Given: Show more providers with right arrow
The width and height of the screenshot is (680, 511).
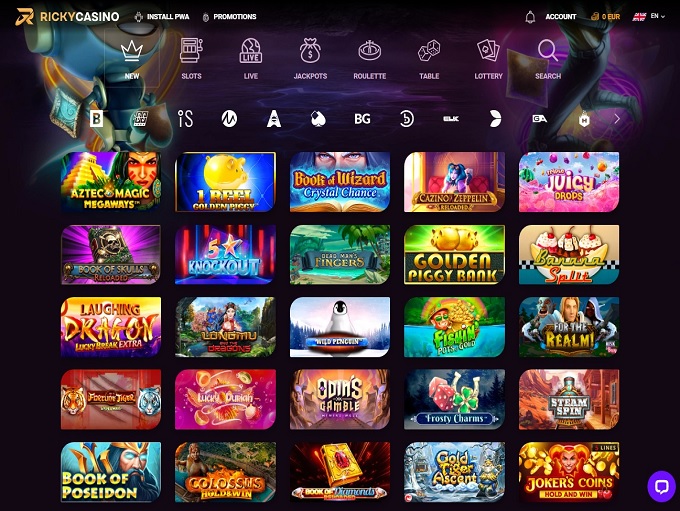Looking at the screenshot, I should point(617,119).
